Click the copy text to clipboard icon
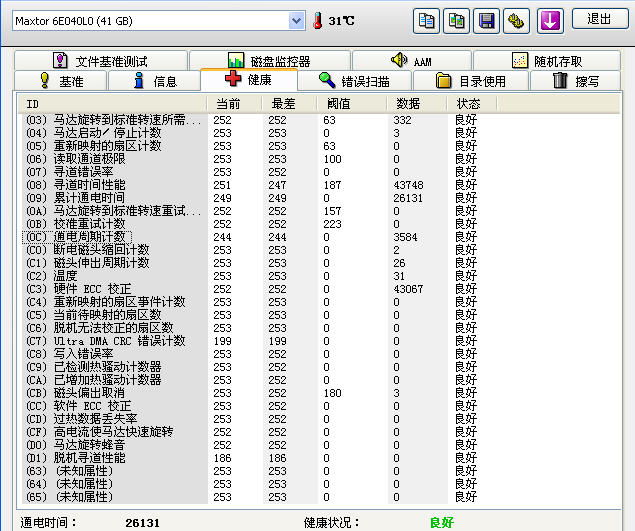The height and width of the screenshot is (531, 635). (x=426, y=20)
